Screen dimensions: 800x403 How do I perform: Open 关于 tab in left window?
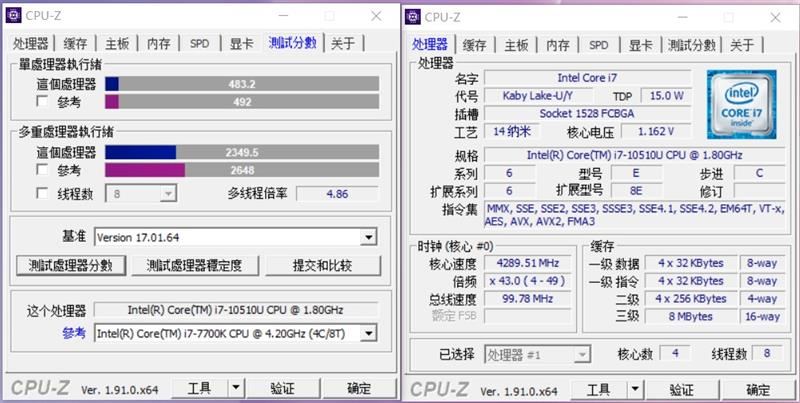[x=343, y=43]
